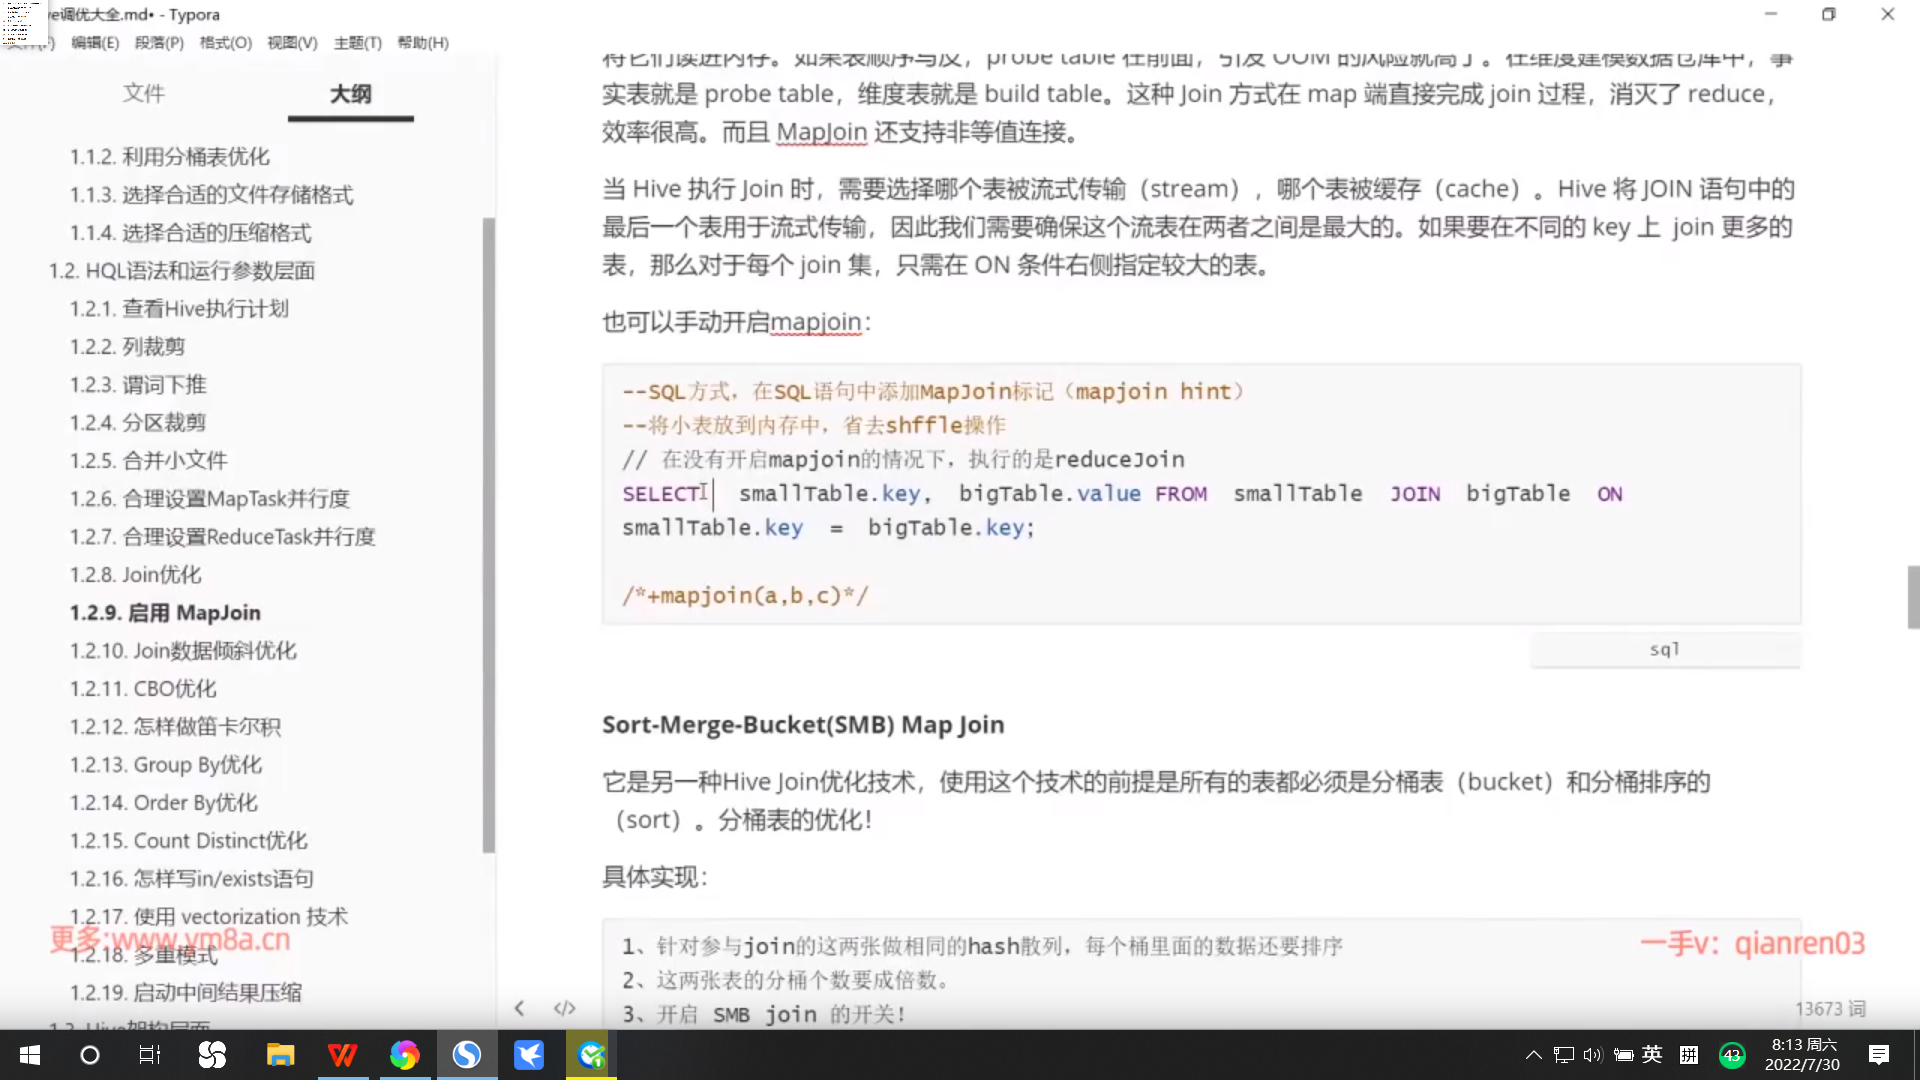1920x1080 pixels.
Task: Open notification center icon
Action: 1879,1055
